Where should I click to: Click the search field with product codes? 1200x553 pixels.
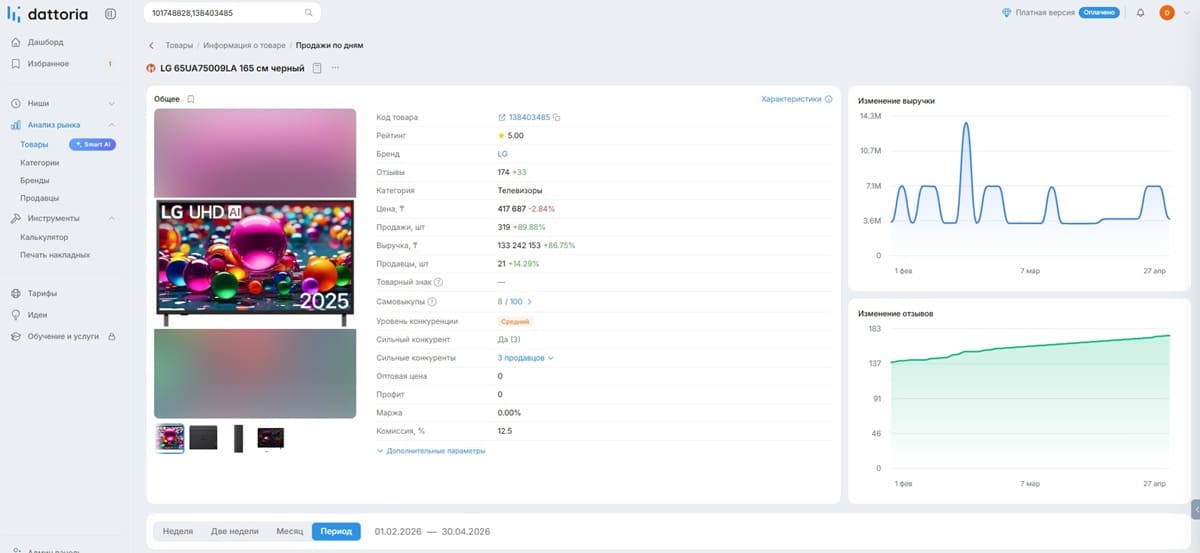pyautogui.click(x=231, y=13)
